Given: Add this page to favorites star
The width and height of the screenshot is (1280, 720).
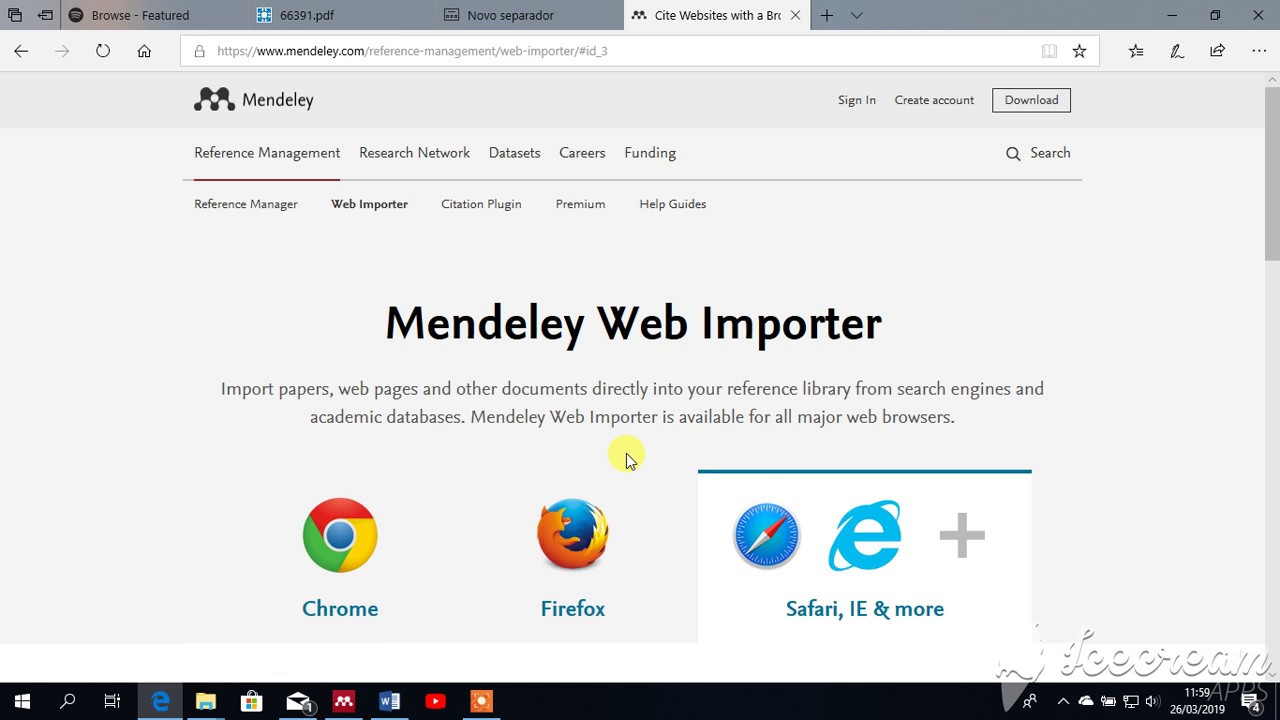Looking at the screenshot, I should point(1079,51).
